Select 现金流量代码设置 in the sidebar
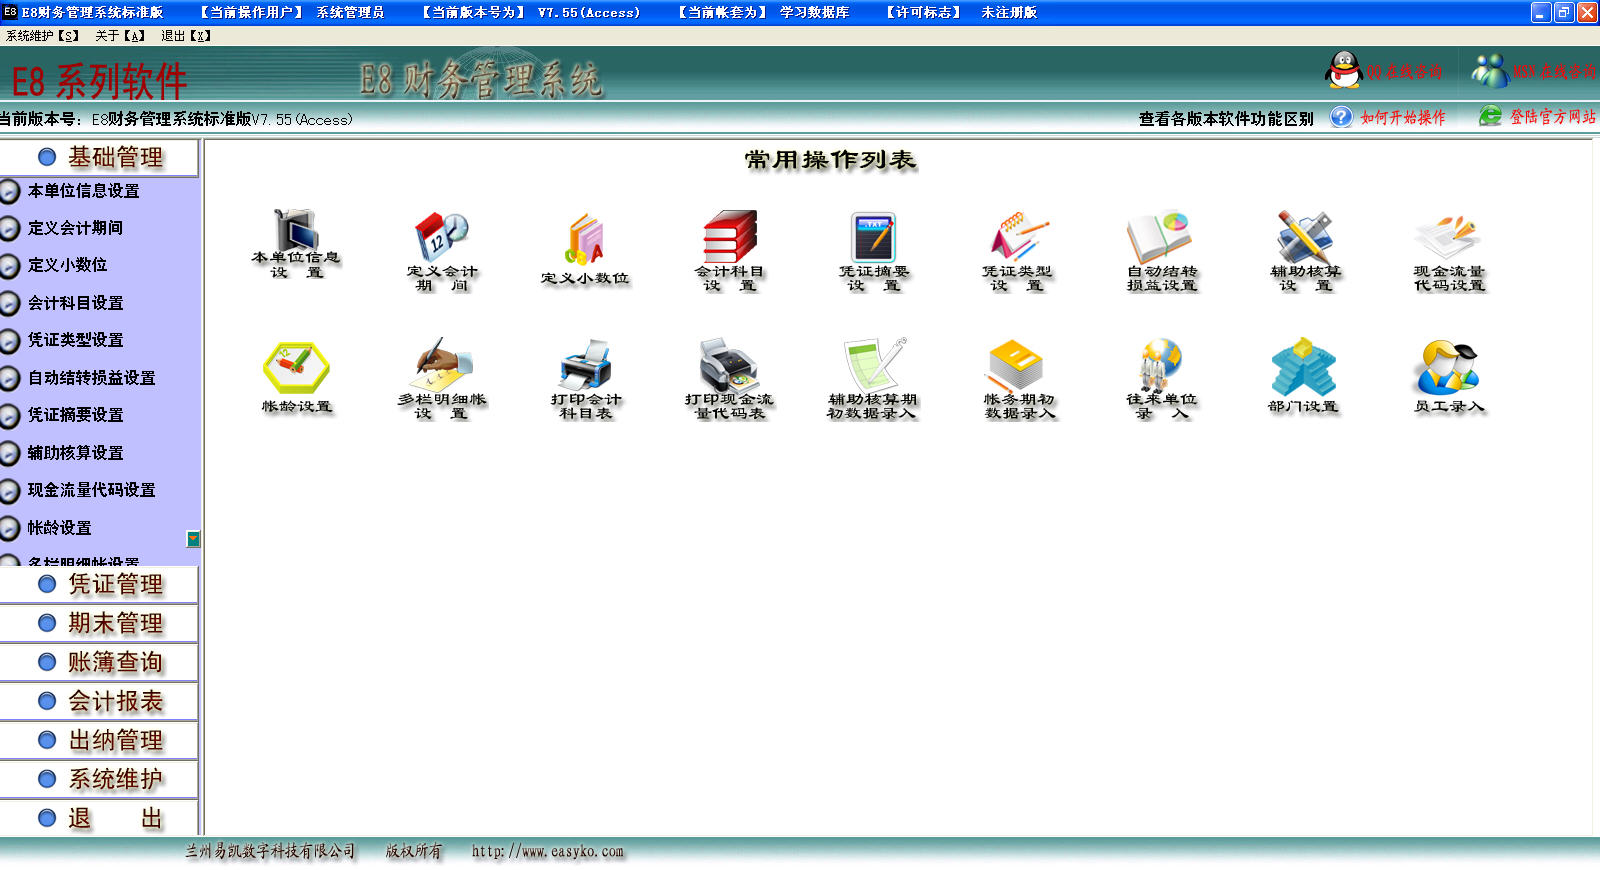 click(92, 490)
